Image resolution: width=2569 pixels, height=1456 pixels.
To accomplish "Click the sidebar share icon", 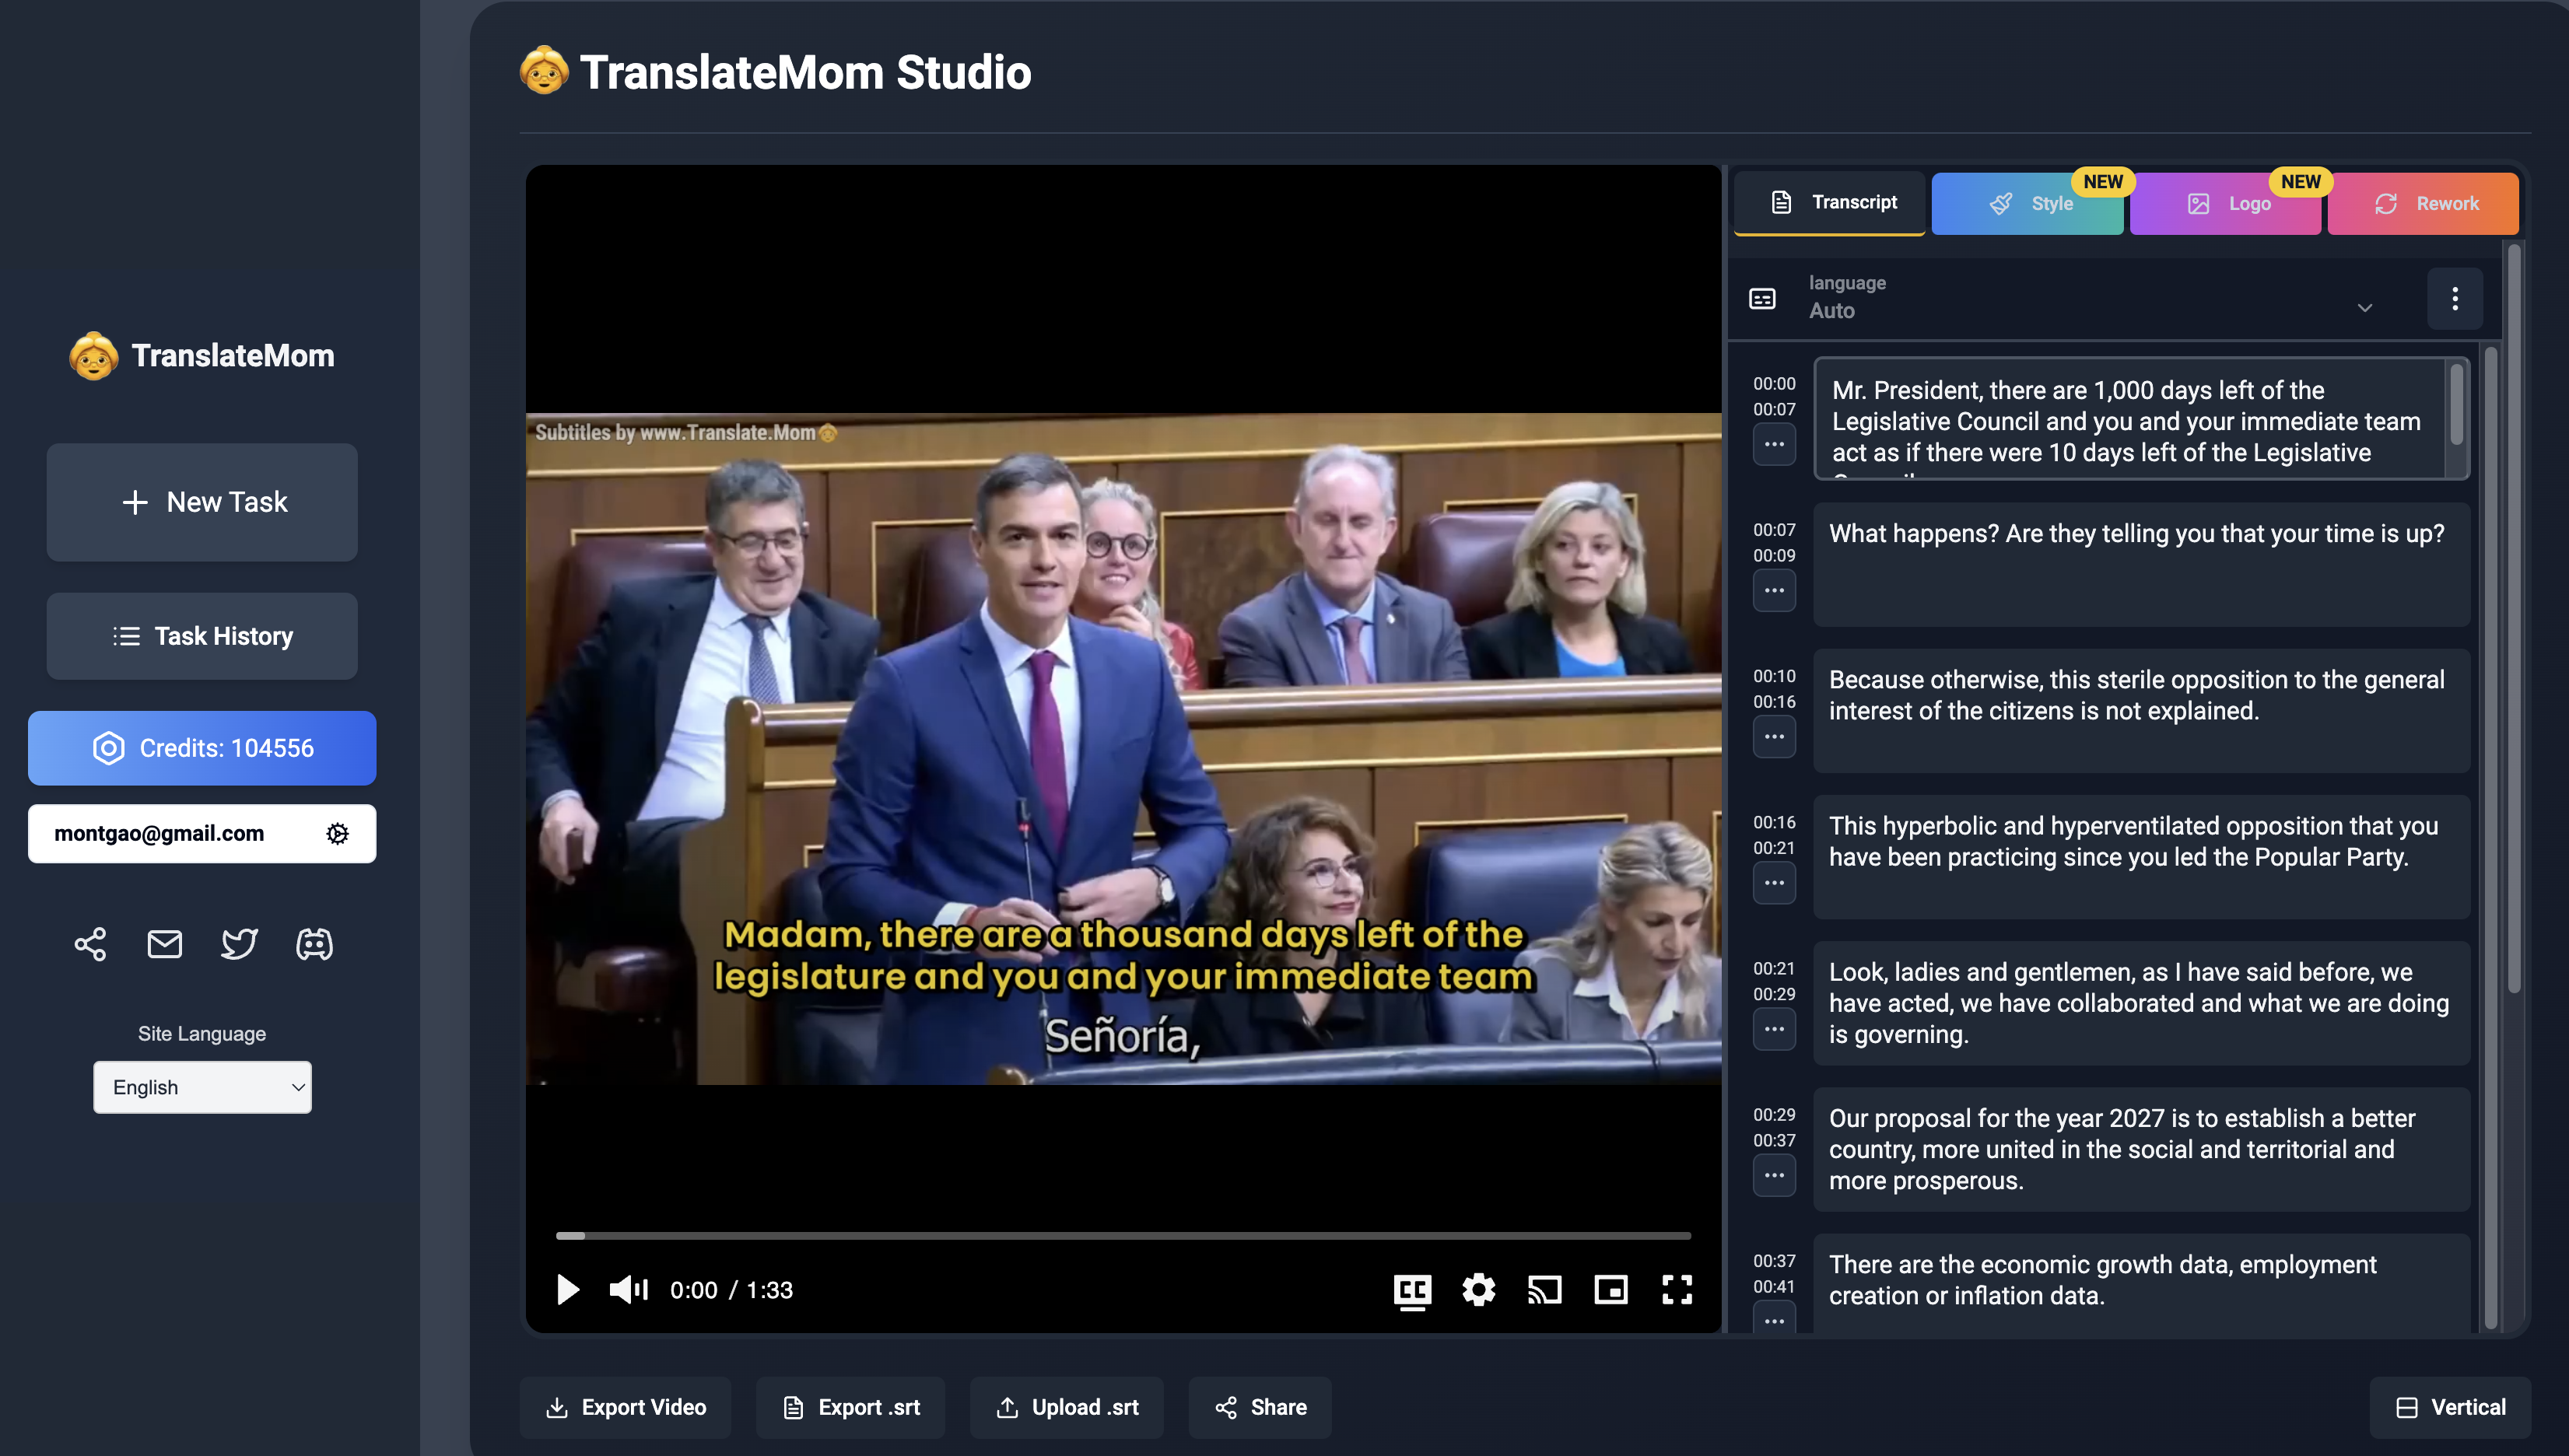I will tap(90, 944).
